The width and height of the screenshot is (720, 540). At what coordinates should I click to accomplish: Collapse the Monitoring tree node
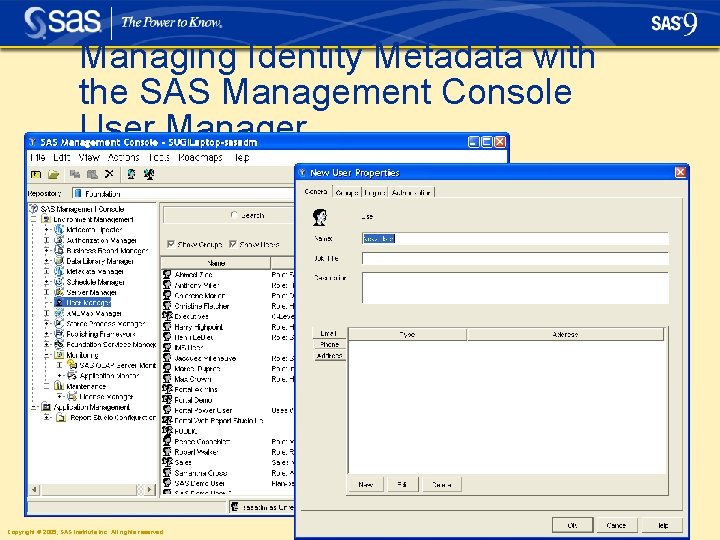[46, 355]
